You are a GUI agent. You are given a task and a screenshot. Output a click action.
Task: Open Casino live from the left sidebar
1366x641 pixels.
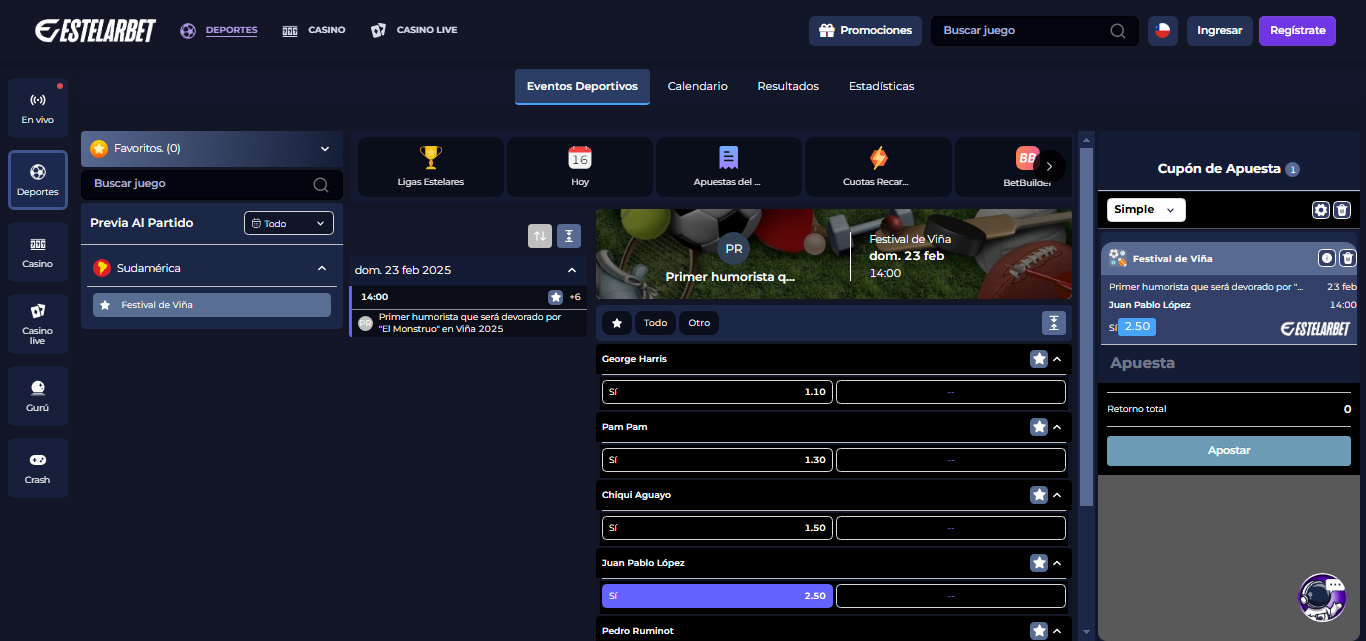[x=38, y=324]
